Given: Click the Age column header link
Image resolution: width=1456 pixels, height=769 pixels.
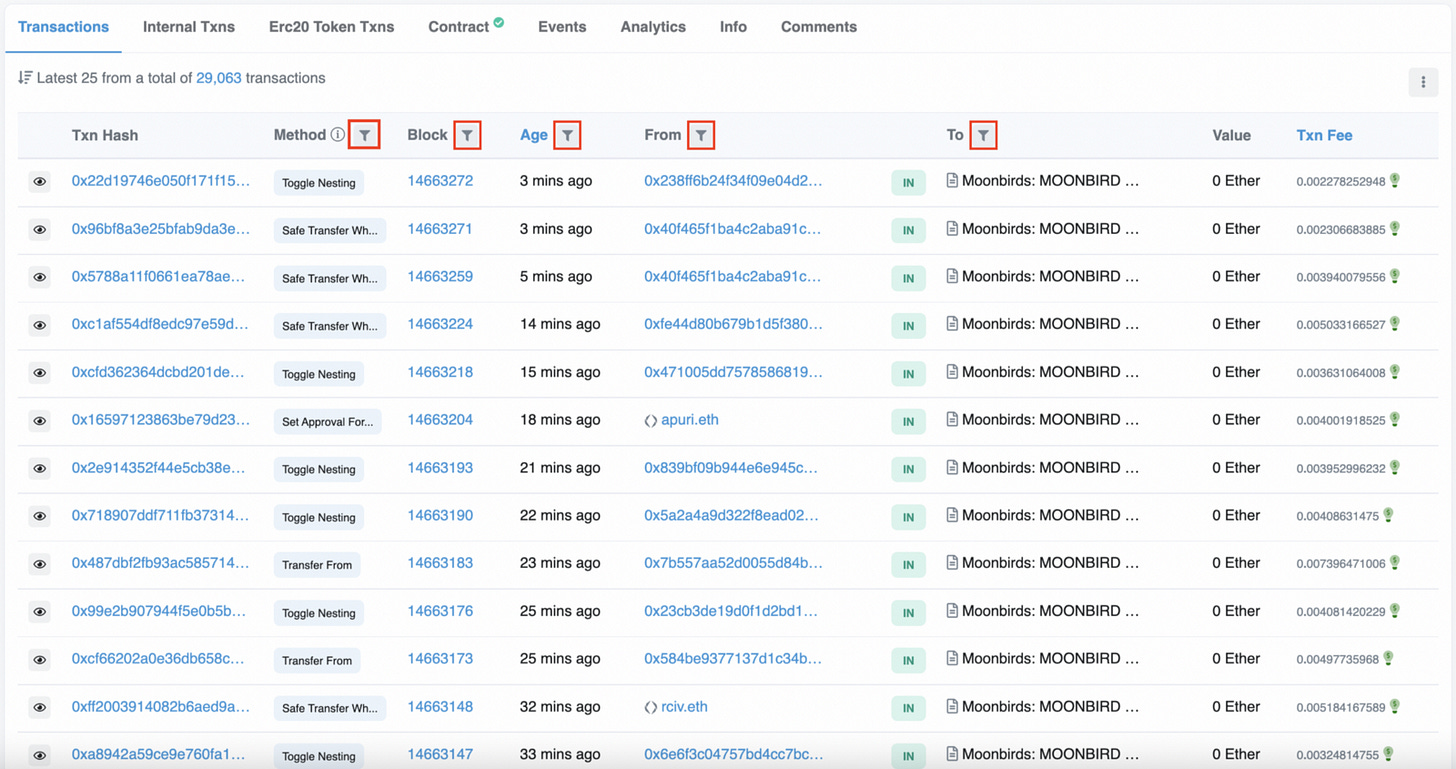Looking at the screenshot, I should point(534,135).
